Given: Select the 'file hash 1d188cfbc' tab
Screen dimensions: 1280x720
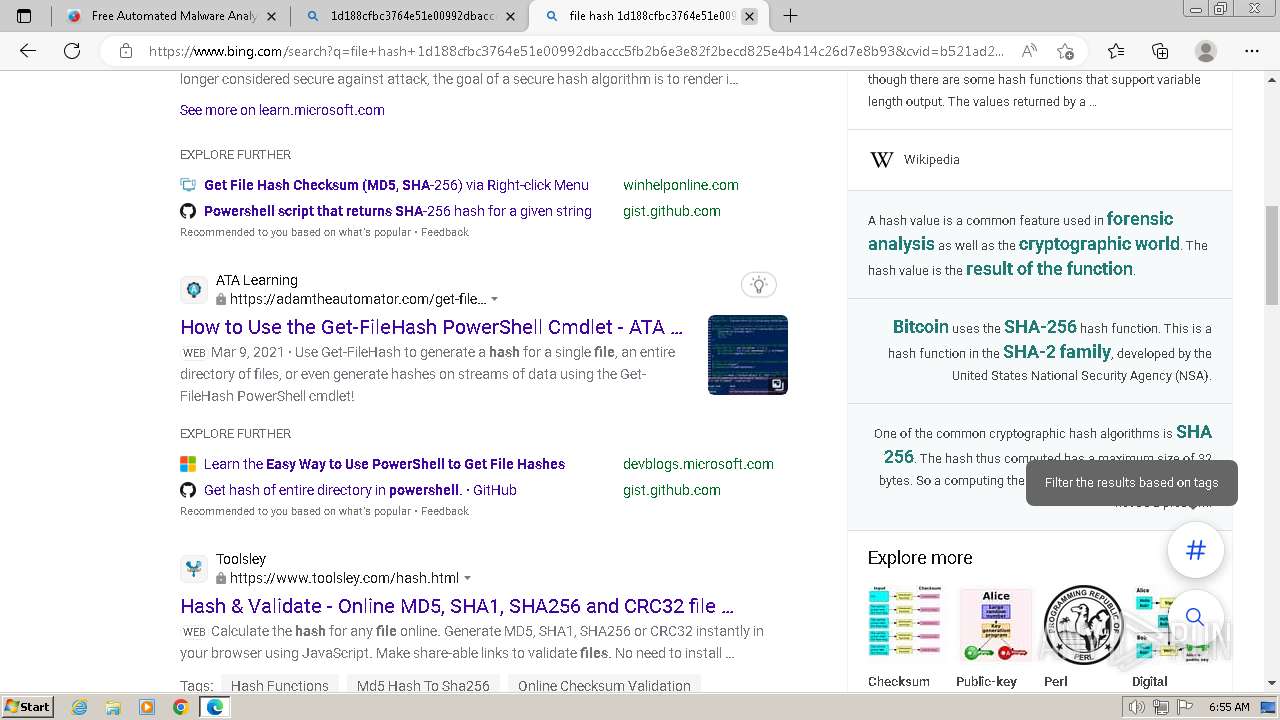Looking at the screenshot, I should 648,16.
